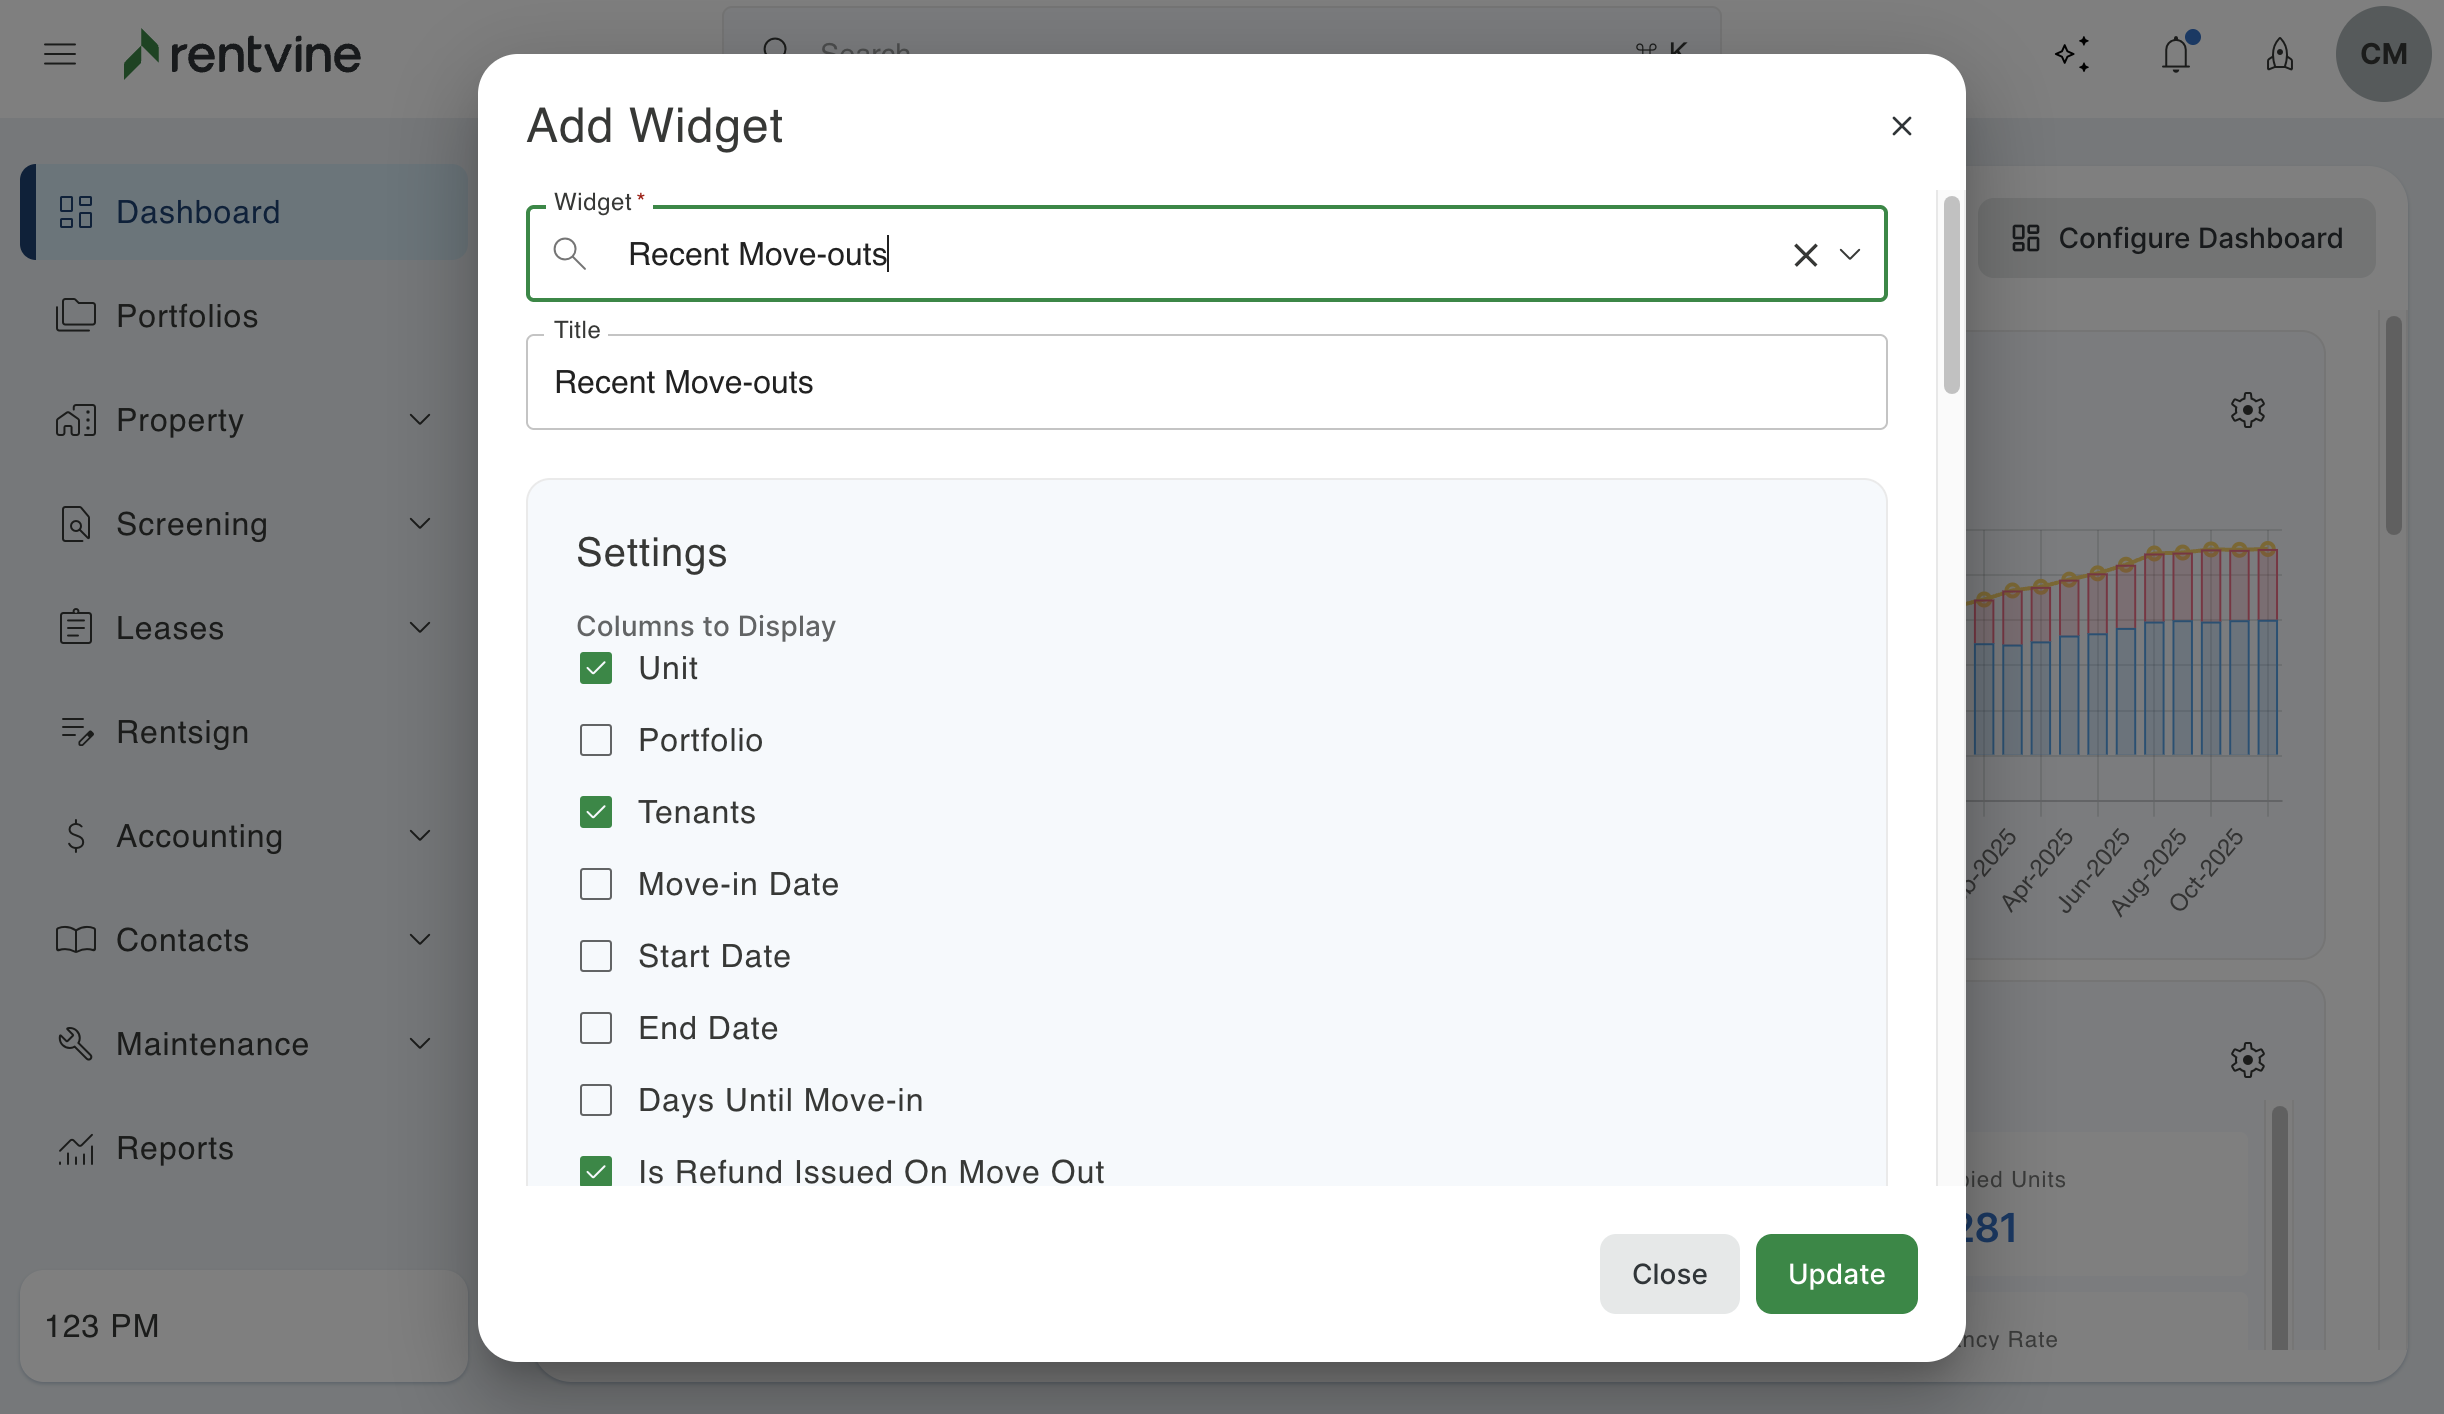Click the CM user avatar
This screenshot has height=1414, width=2444.
point(2383,54)
